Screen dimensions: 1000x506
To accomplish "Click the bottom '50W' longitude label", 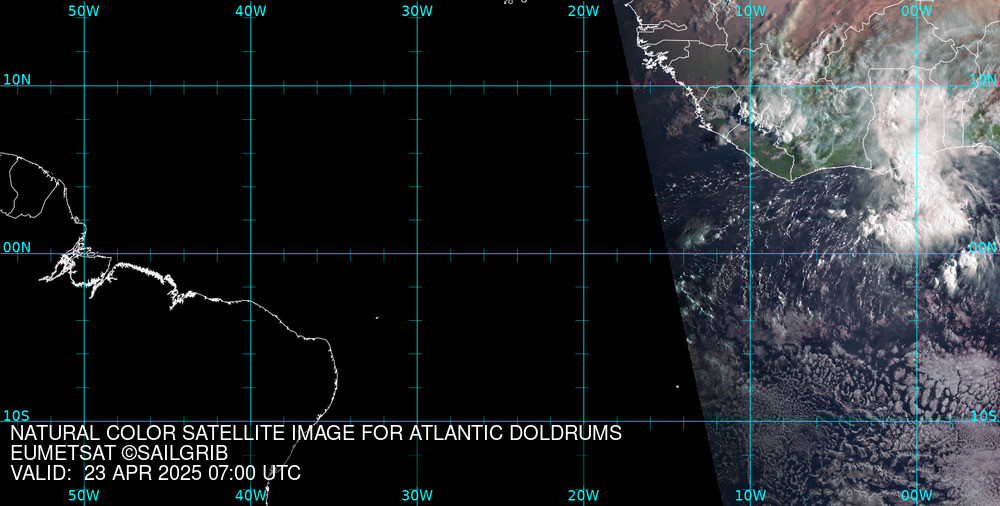I will [84, 495].
